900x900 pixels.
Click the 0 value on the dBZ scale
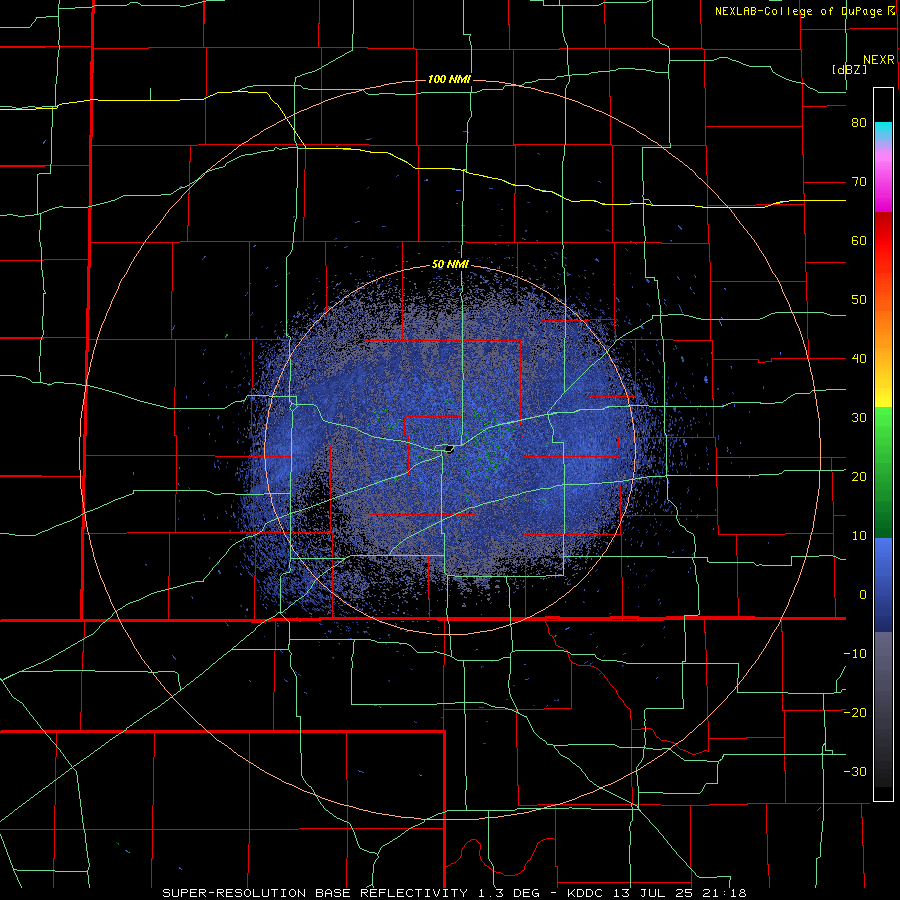(863, 595)
